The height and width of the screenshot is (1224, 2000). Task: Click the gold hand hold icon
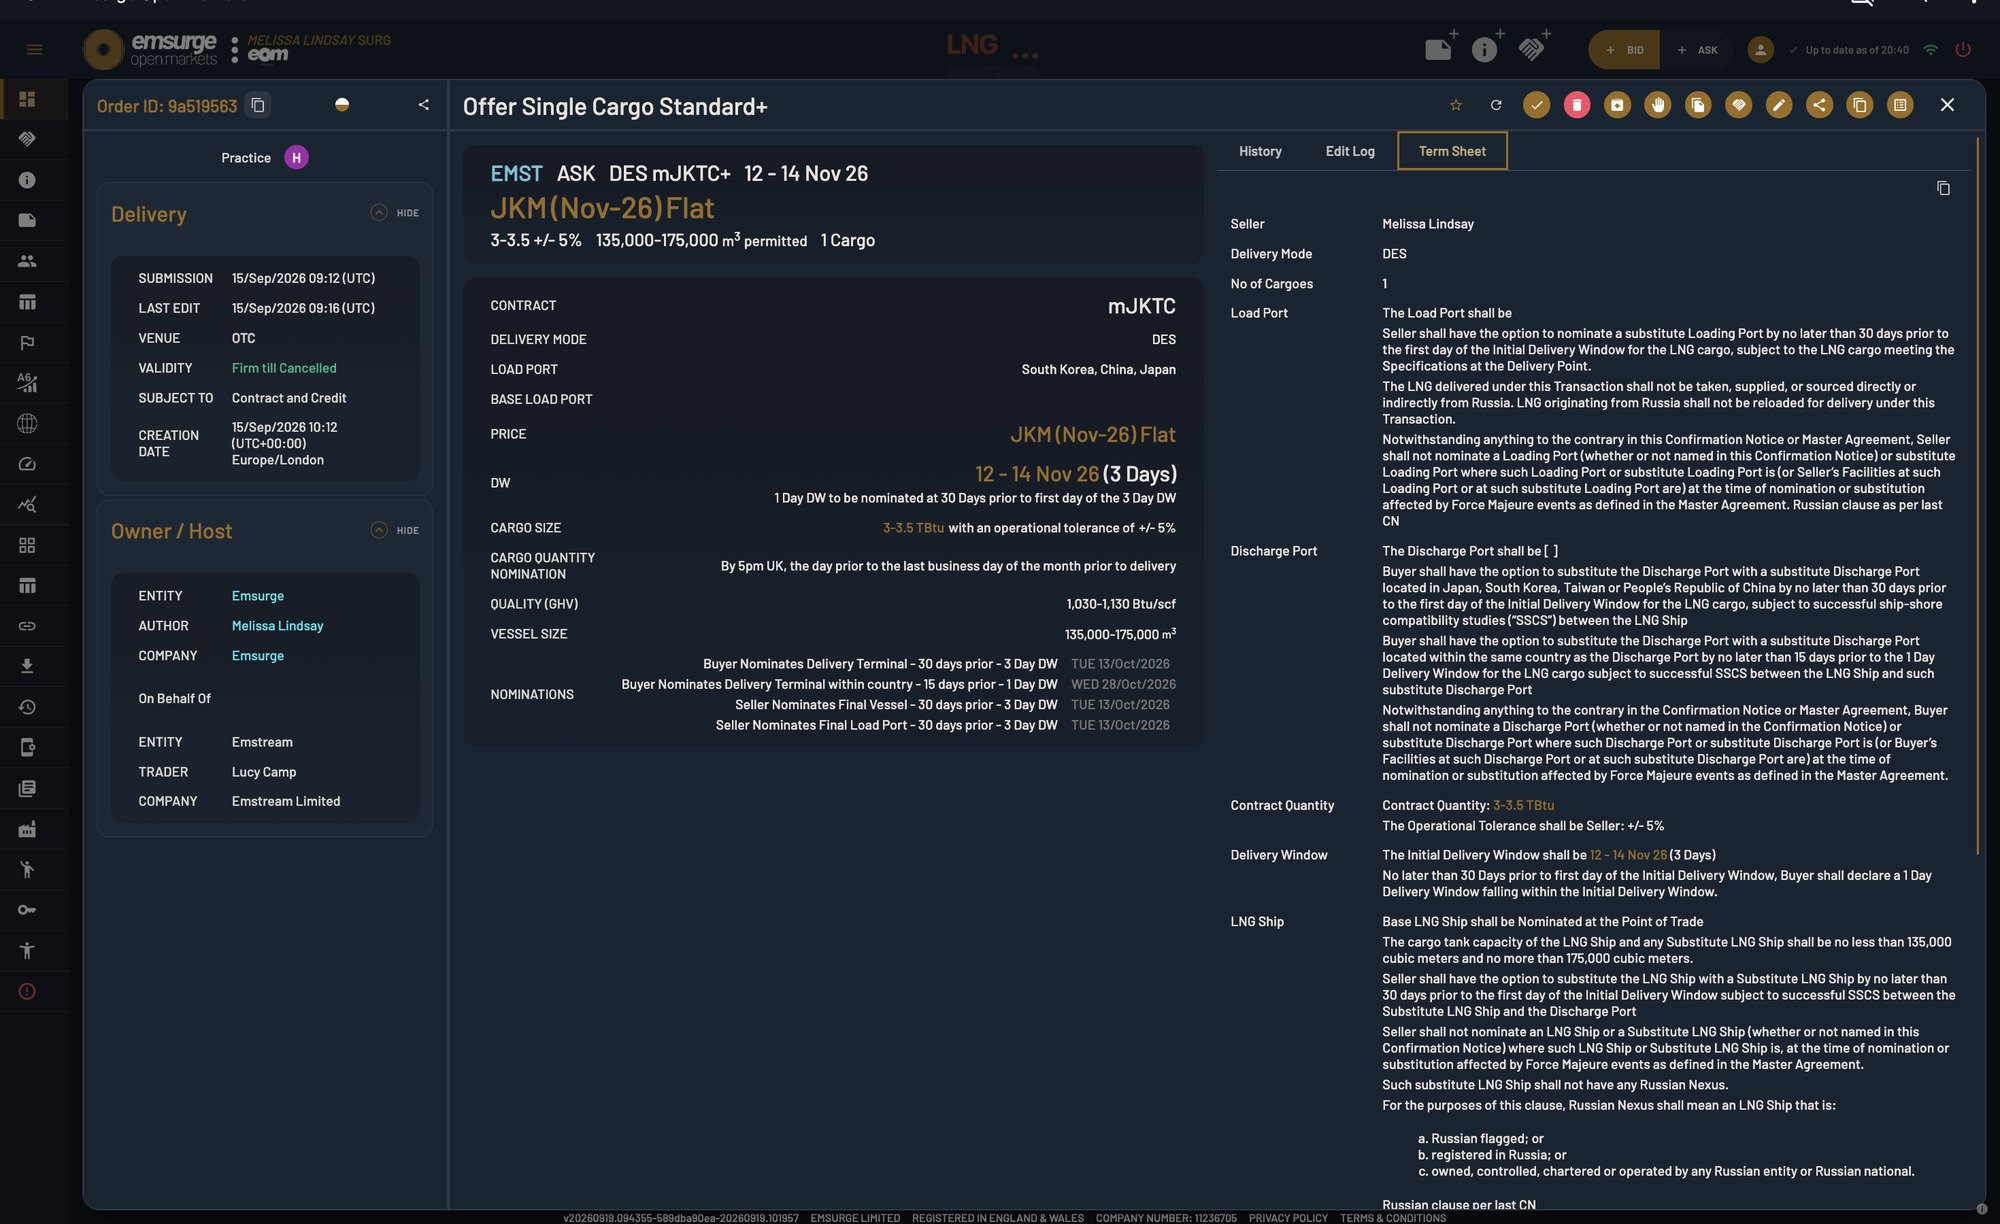1658,105
